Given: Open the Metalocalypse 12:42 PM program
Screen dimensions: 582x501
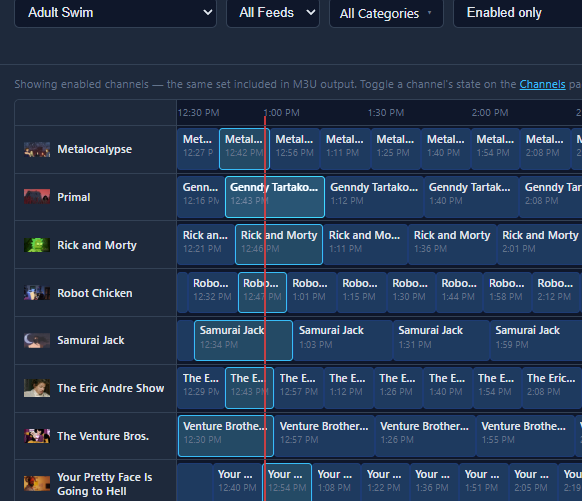Looking at the screenshot, I should tap(244, 149).
